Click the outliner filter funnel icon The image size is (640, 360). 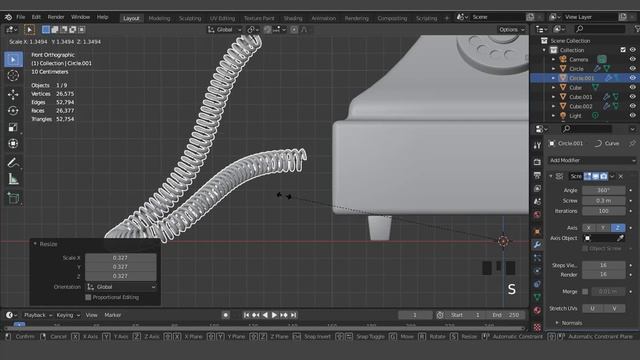637,29
